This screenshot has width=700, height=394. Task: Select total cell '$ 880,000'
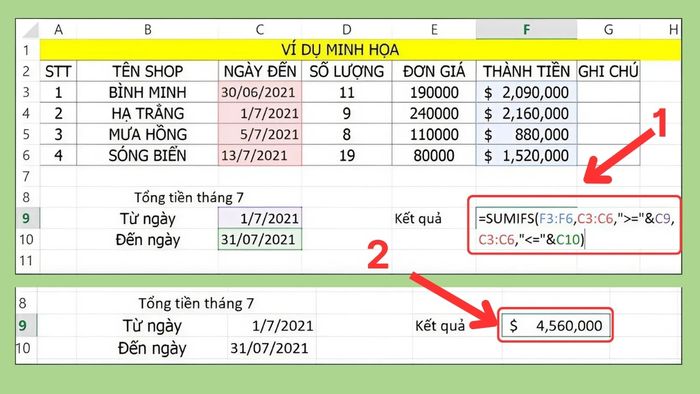tap(526, 134)
